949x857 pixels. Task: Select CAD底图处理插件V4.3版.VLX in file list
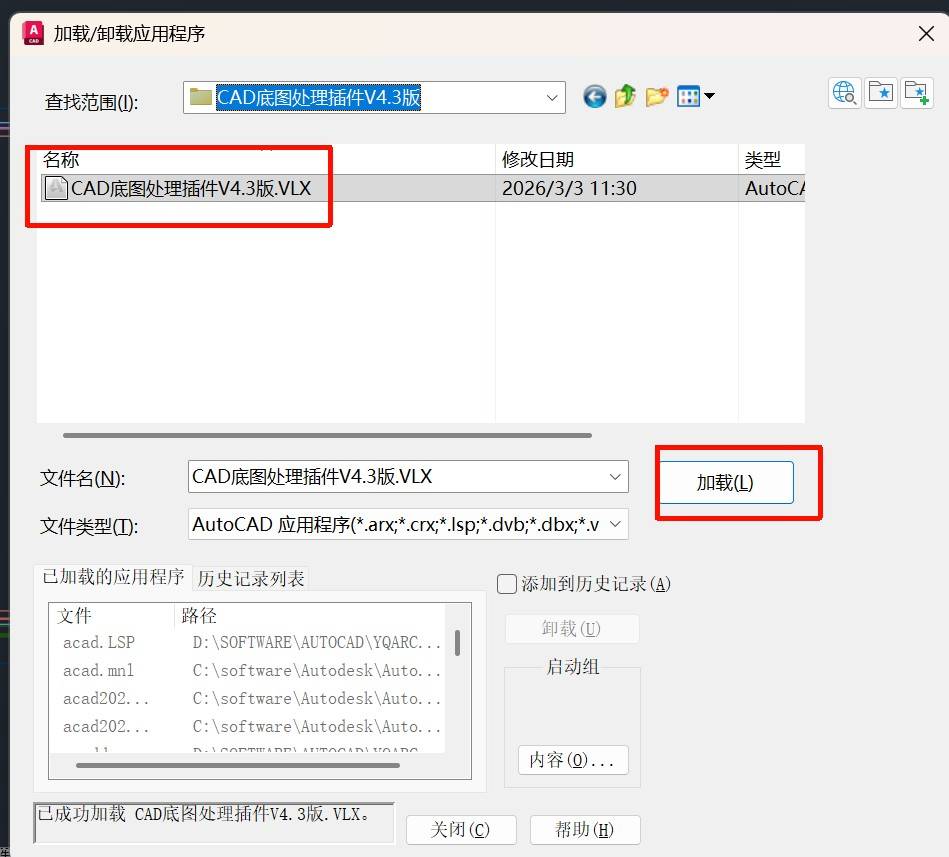pos(190,188)
